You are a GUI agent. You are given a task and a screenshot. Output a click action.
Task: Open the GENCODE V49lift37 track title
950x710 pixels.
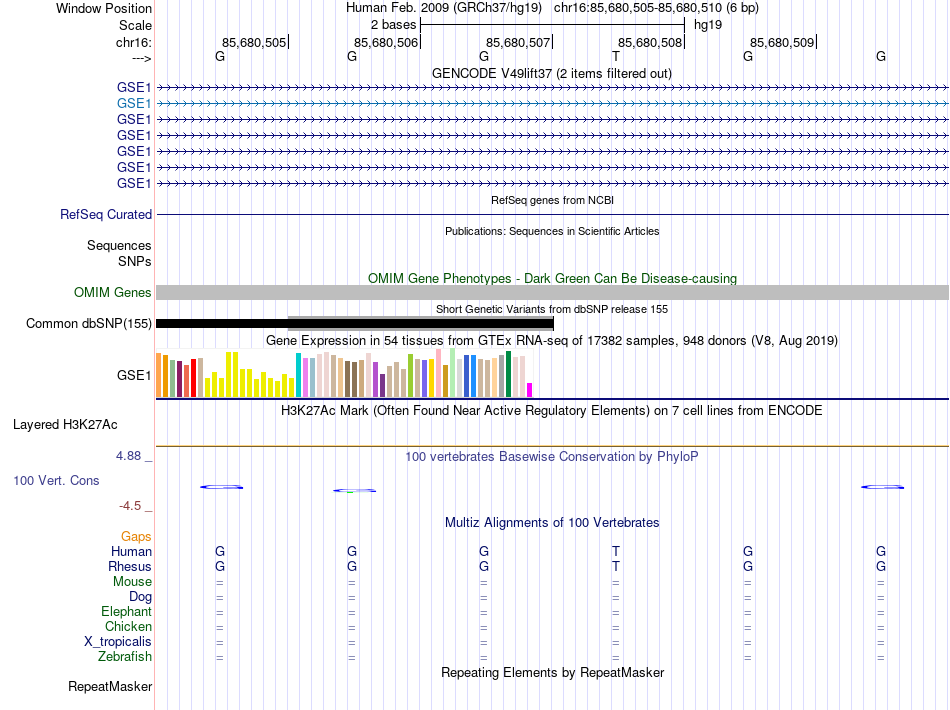[x=552, y=73]
